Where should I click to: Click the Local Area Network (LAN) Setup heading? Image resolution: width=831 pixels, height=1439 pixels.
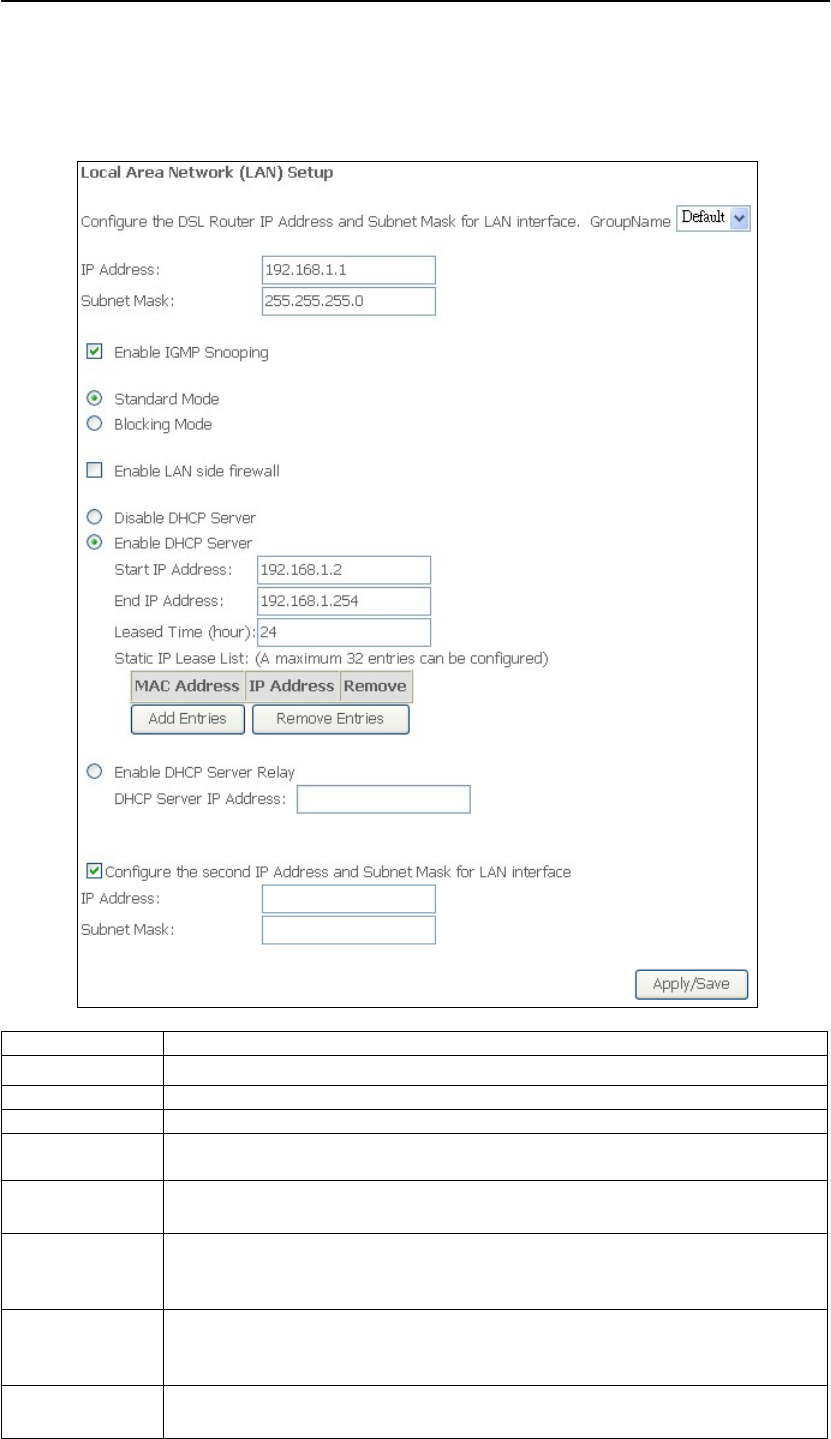(x=207, y=173)
